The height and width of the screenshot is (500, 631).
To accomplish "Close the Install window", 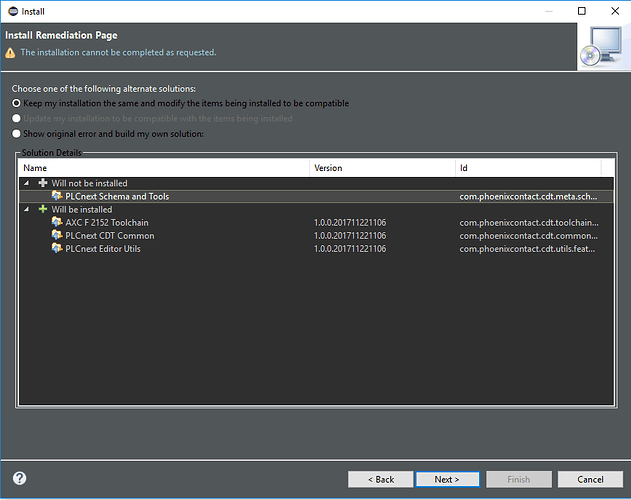I will [x=615, y=11].
